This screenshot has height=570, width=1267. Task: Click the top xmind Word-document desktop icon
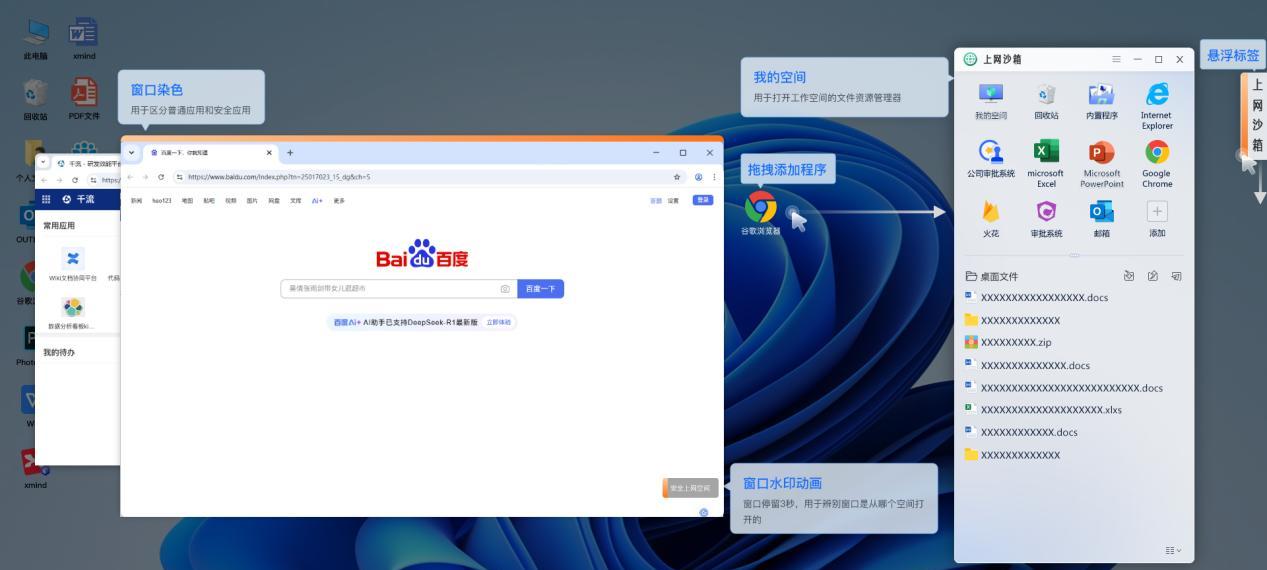[x=84, y=39]
